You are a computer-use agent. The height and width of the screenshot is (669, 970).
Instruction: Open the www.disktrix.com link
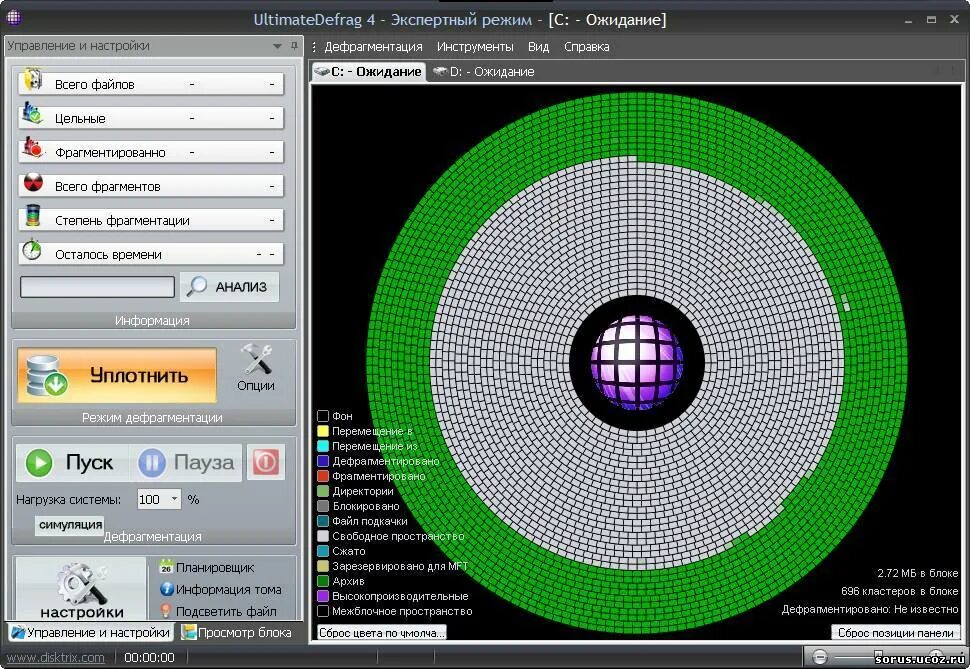tap(56, 657)
